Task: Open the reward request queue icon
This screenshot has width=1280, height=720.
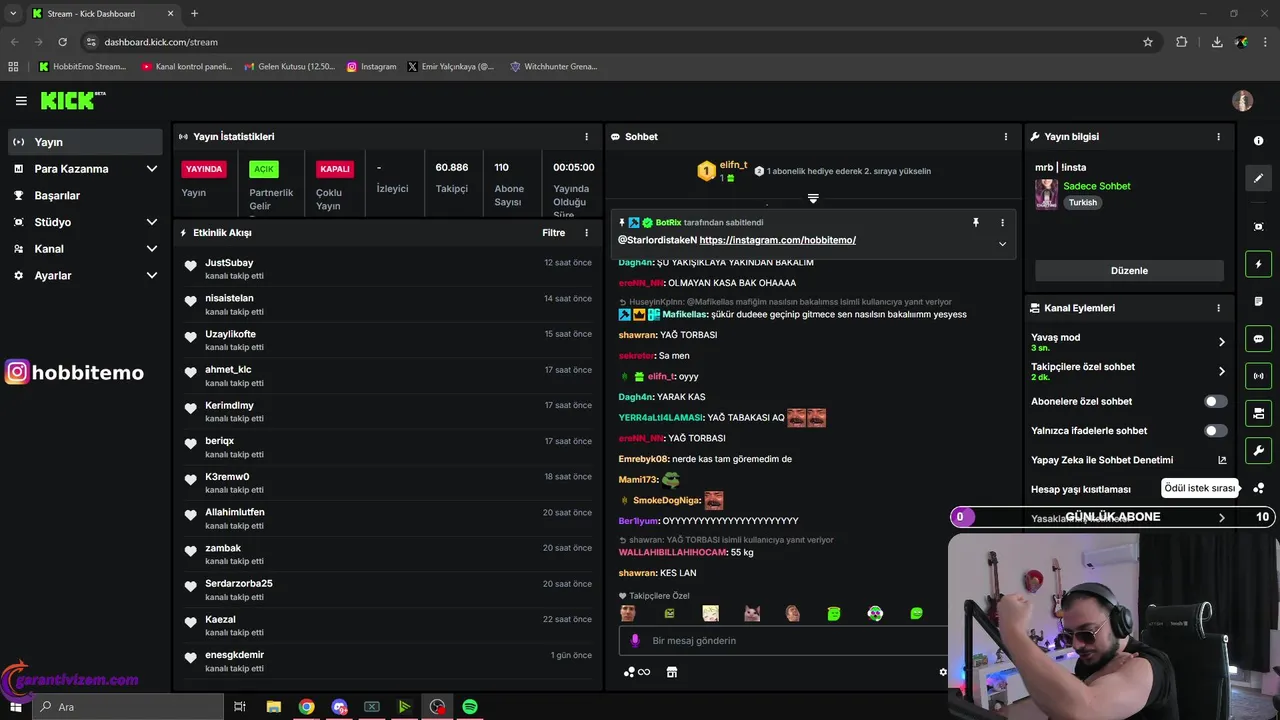Action: click(1259, 488)
